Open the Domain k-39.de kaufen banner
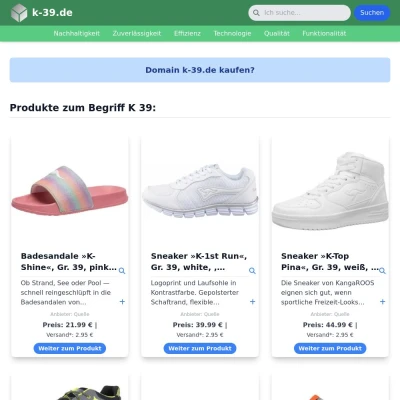The height and width of the screenshot is (400, 400). [200, 70]
